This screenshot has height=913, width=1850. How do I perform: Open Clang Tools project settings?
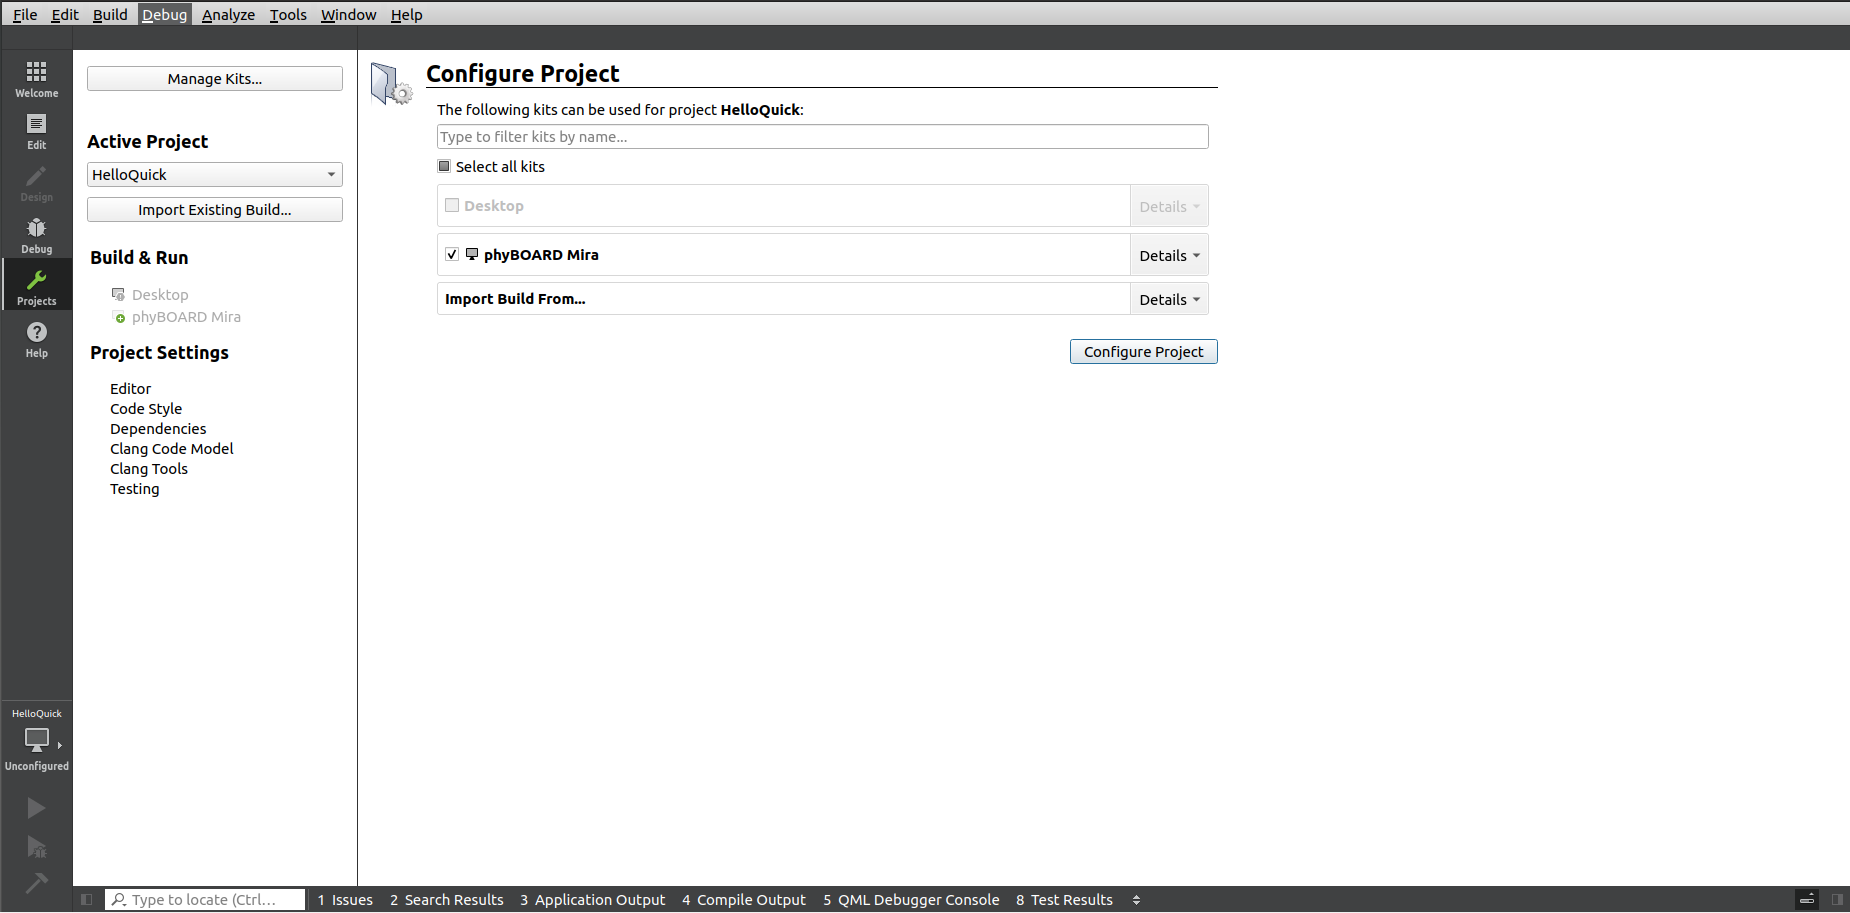pyautogui.click(x=149, y=468)
